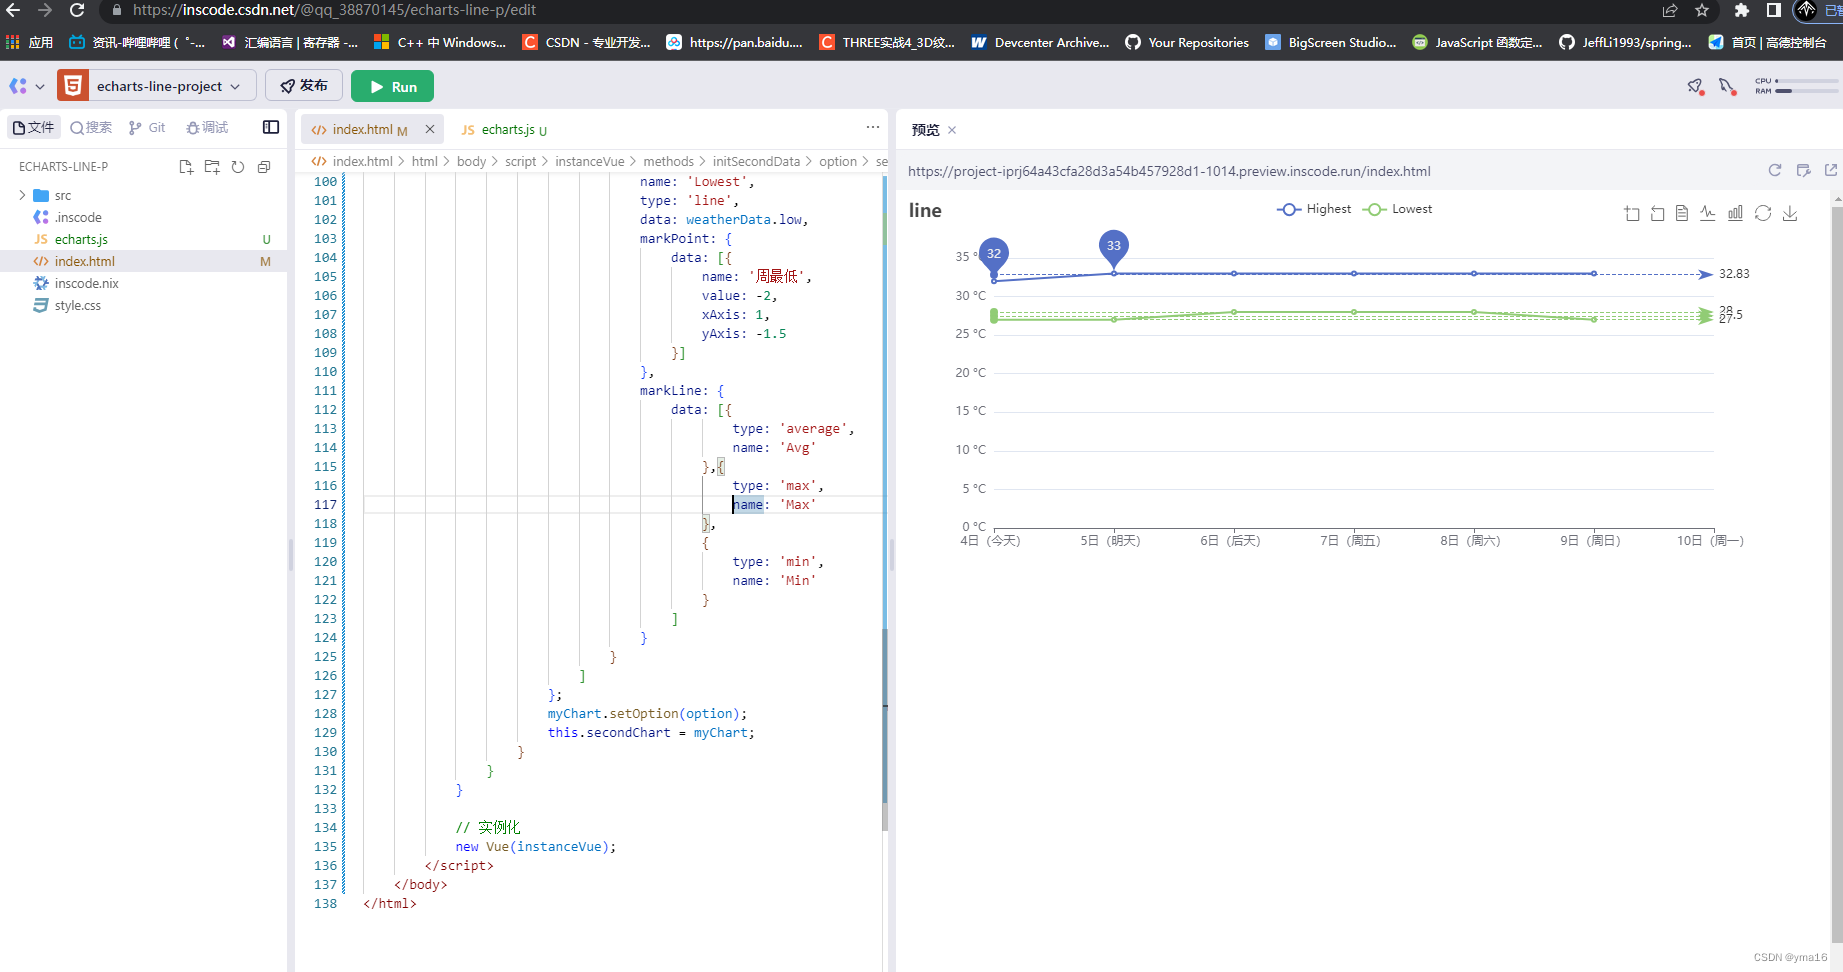Image resolution: width=1843 pixels, height=972 pixels.
Task: Click the ECharts zoom reset icon
Action: (x=1657, y=213)
